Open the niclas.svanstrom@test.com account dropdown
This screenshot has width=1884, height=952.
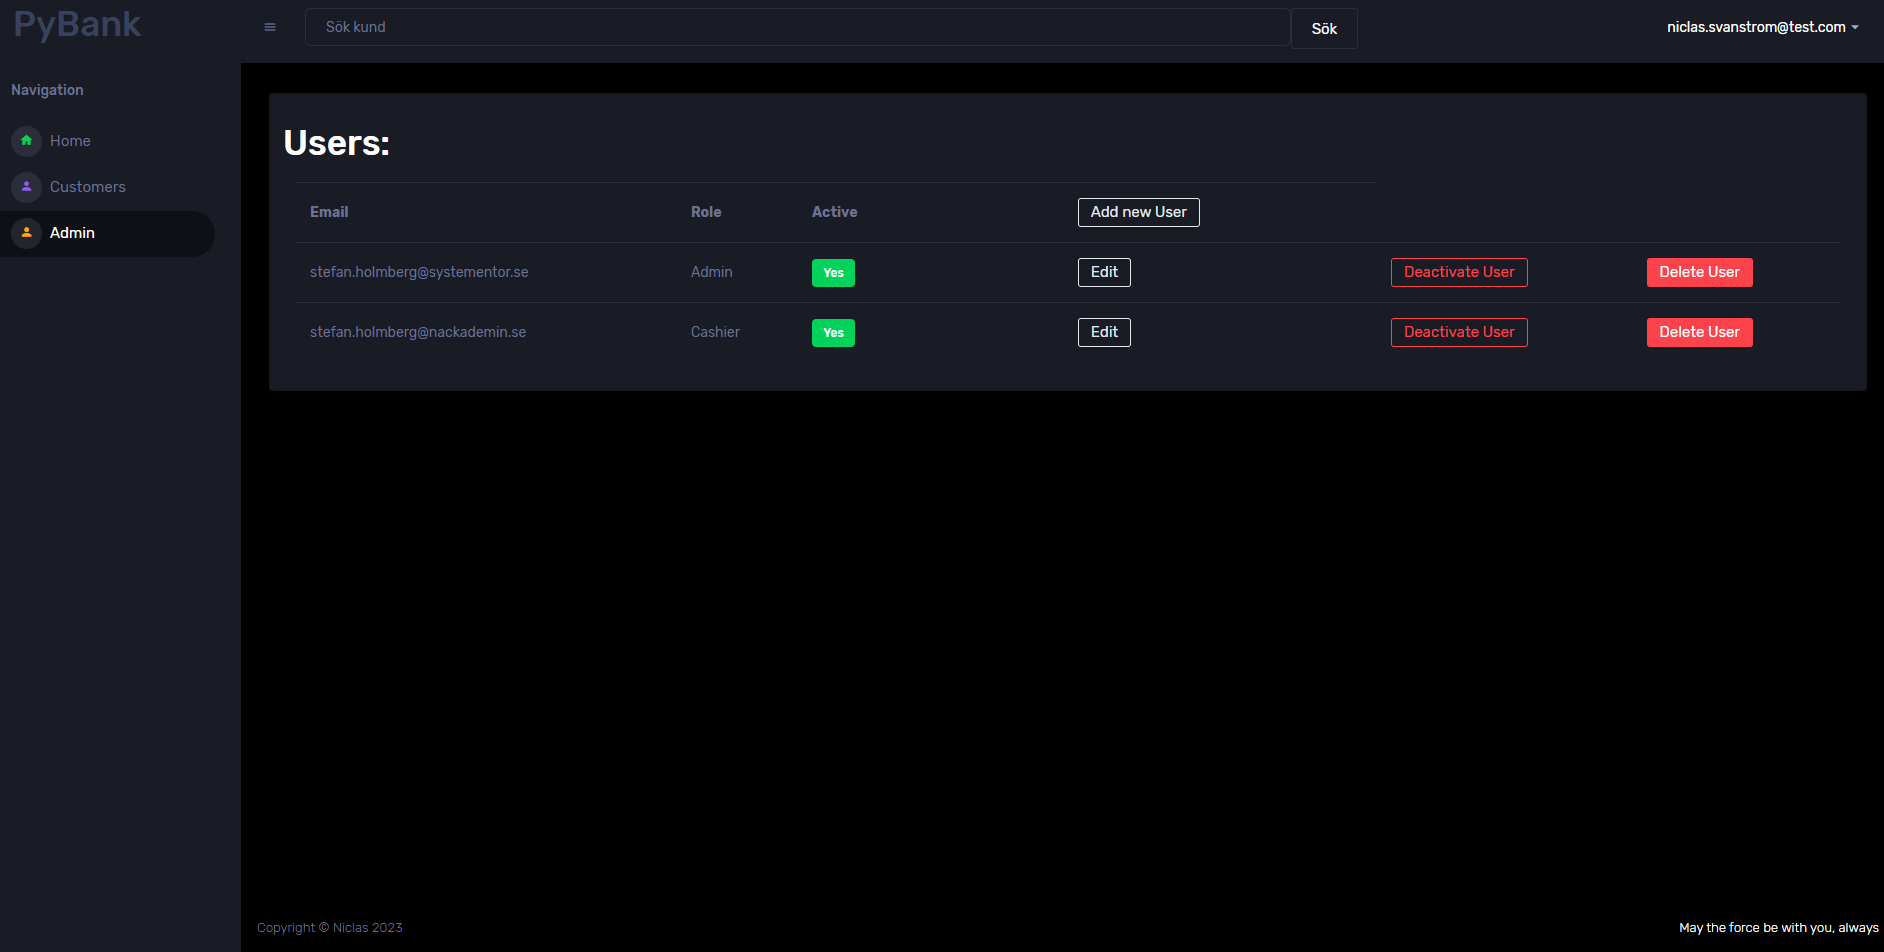1755,27
